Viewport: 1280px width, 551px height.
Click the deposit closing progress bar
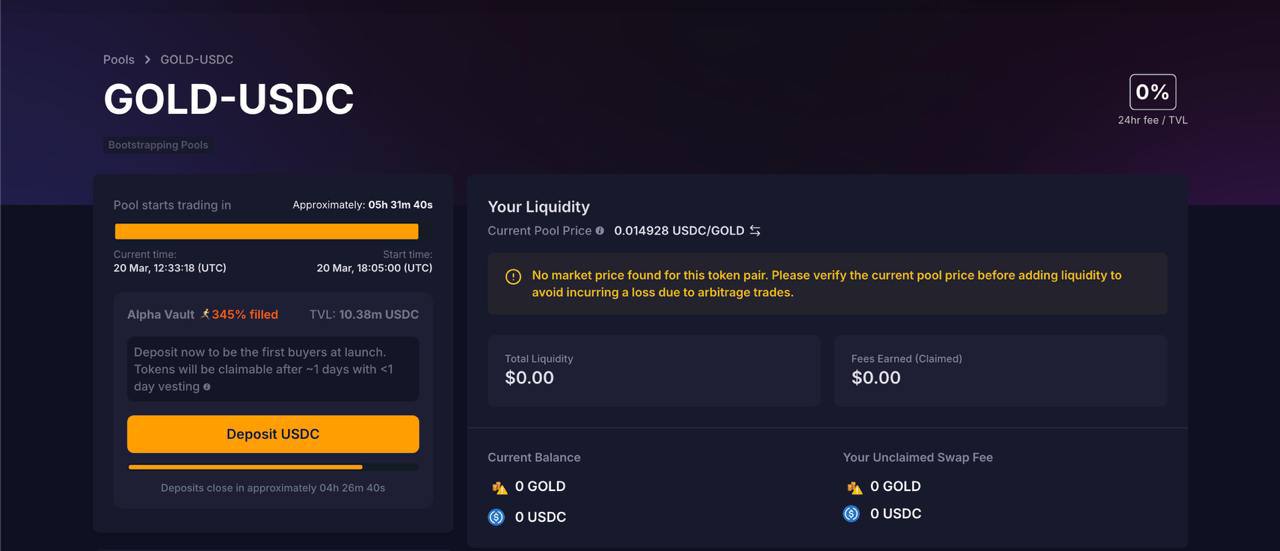pos(273,467)
